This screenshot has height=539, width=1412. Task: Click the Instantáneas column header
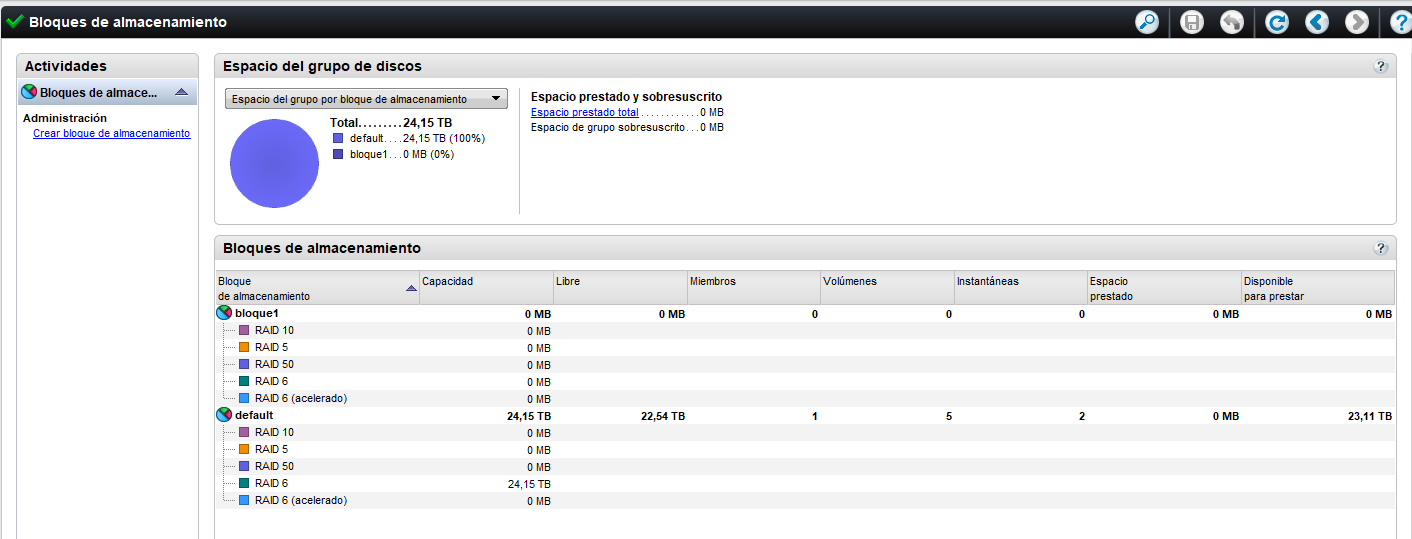pos(1021,288)
